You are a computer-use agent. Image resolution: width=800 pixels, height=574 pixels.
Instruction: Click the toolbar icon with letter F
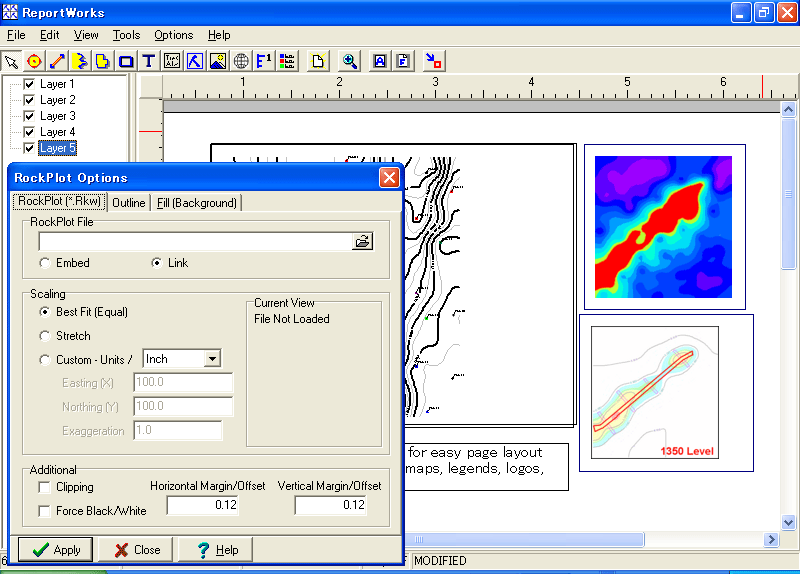[403, 62]
